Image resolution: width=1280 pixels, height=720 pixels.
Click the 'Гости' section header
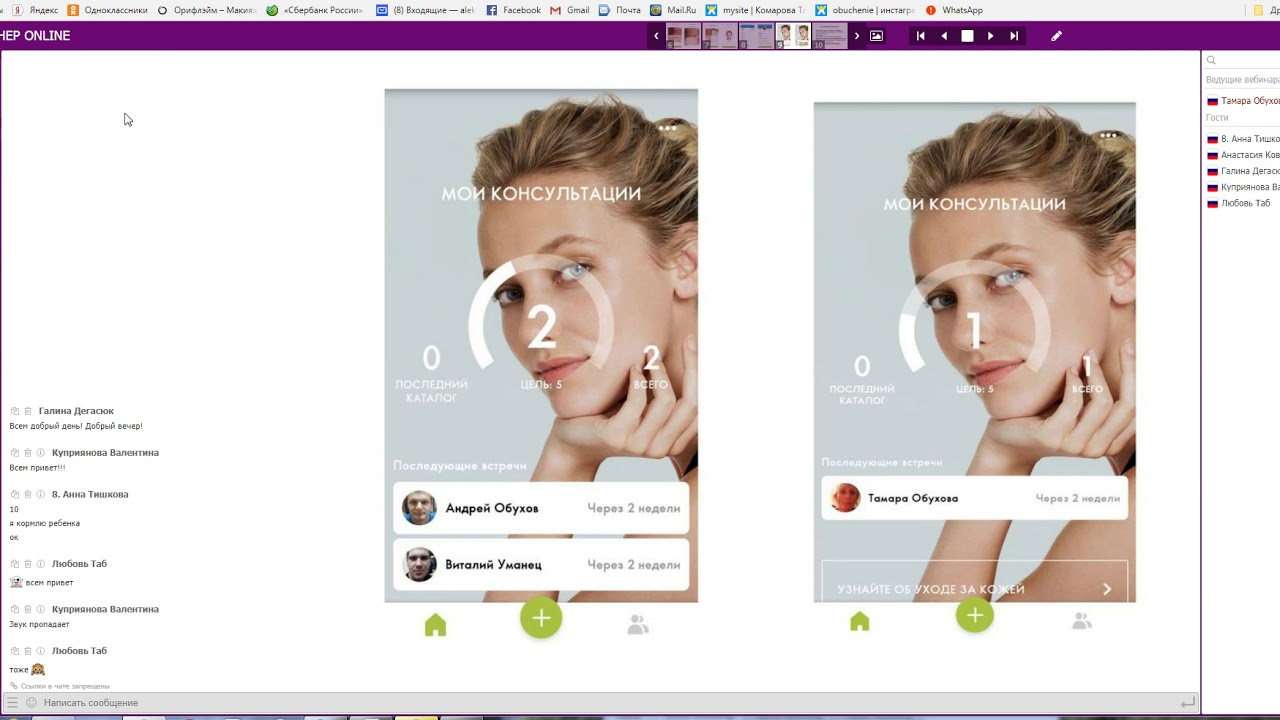pos(1217,118)
